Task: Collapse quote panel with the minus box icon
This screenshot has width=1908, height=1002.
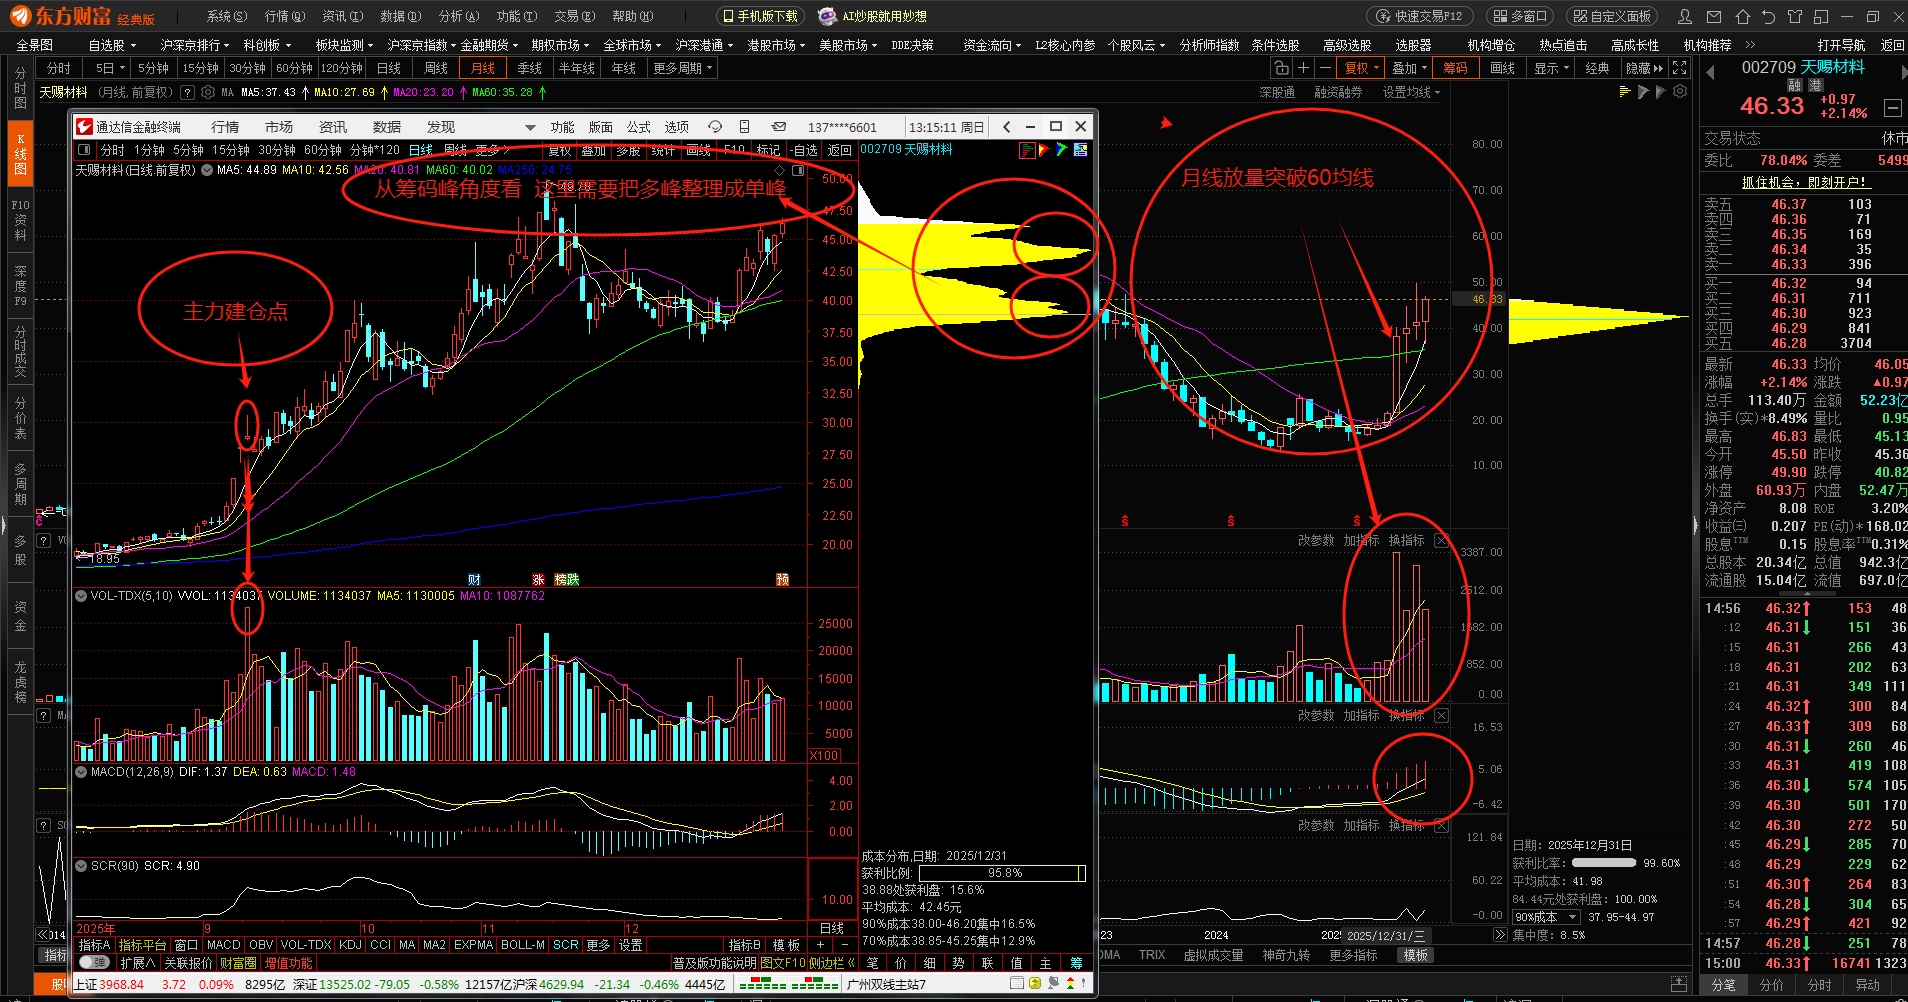Action: [1893, 107]
